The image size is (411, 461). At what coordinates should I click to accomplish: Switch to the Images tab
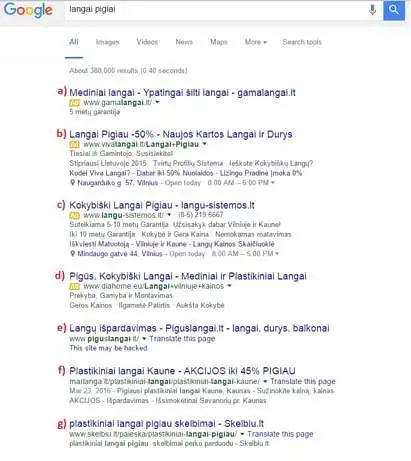(x=107, y=42)
